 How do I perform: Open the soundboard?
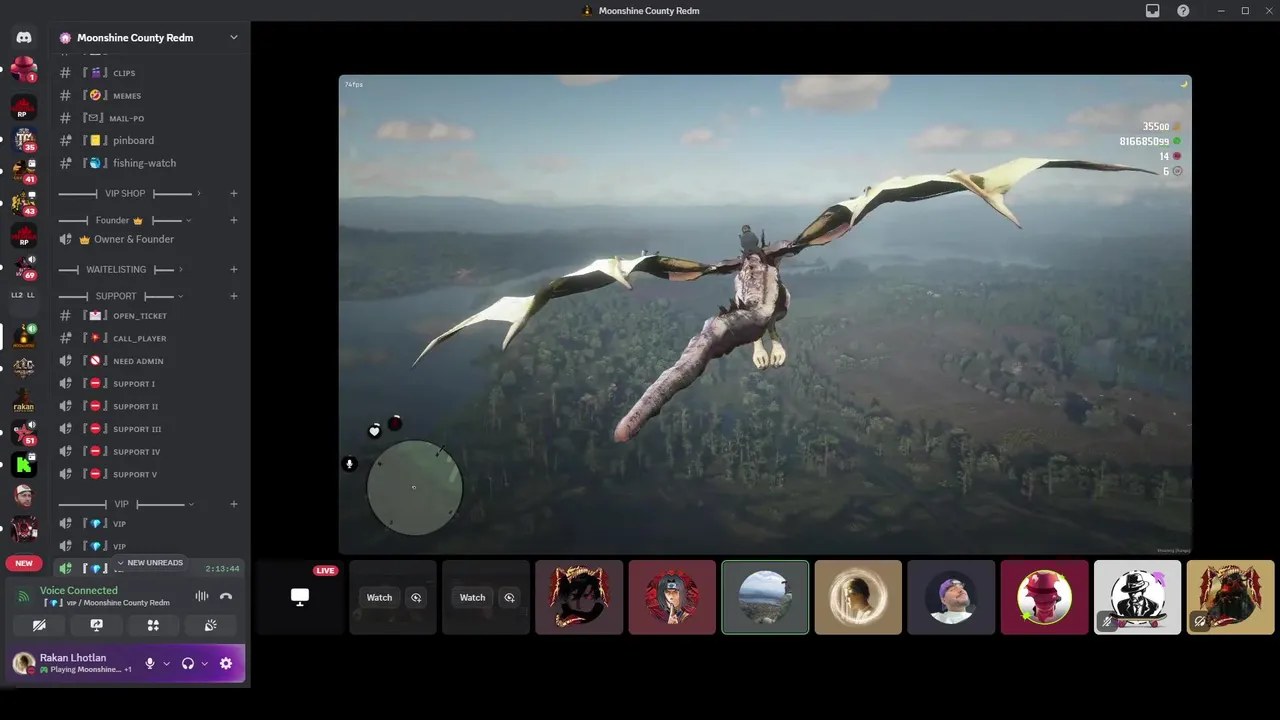(x=210, y=625)
